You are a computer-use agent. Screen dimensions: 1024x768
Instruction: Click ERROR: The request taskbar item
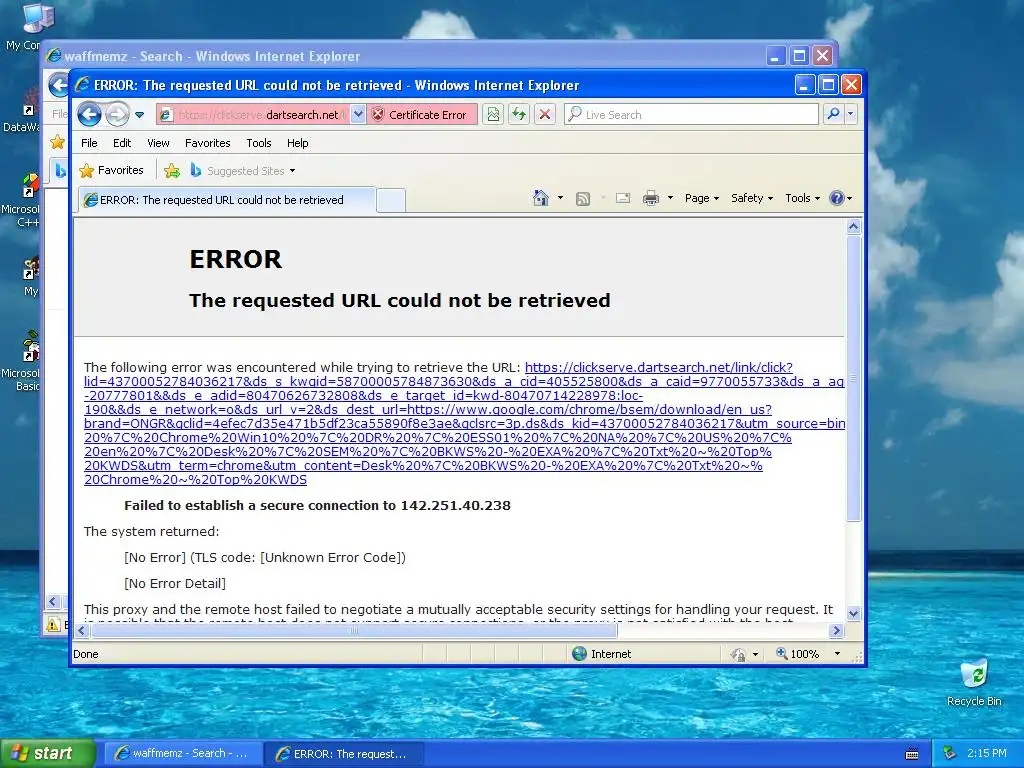pos(344,754)
